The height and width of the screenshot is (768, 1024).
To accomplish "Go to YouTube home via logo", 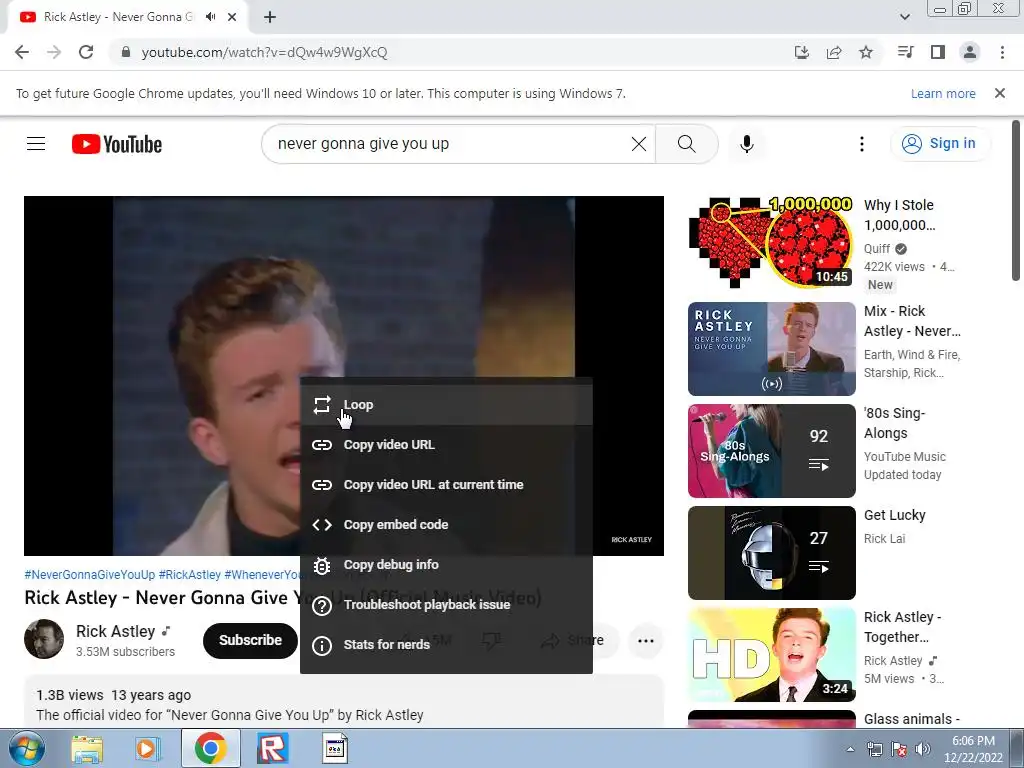I will tap(117, 144).
